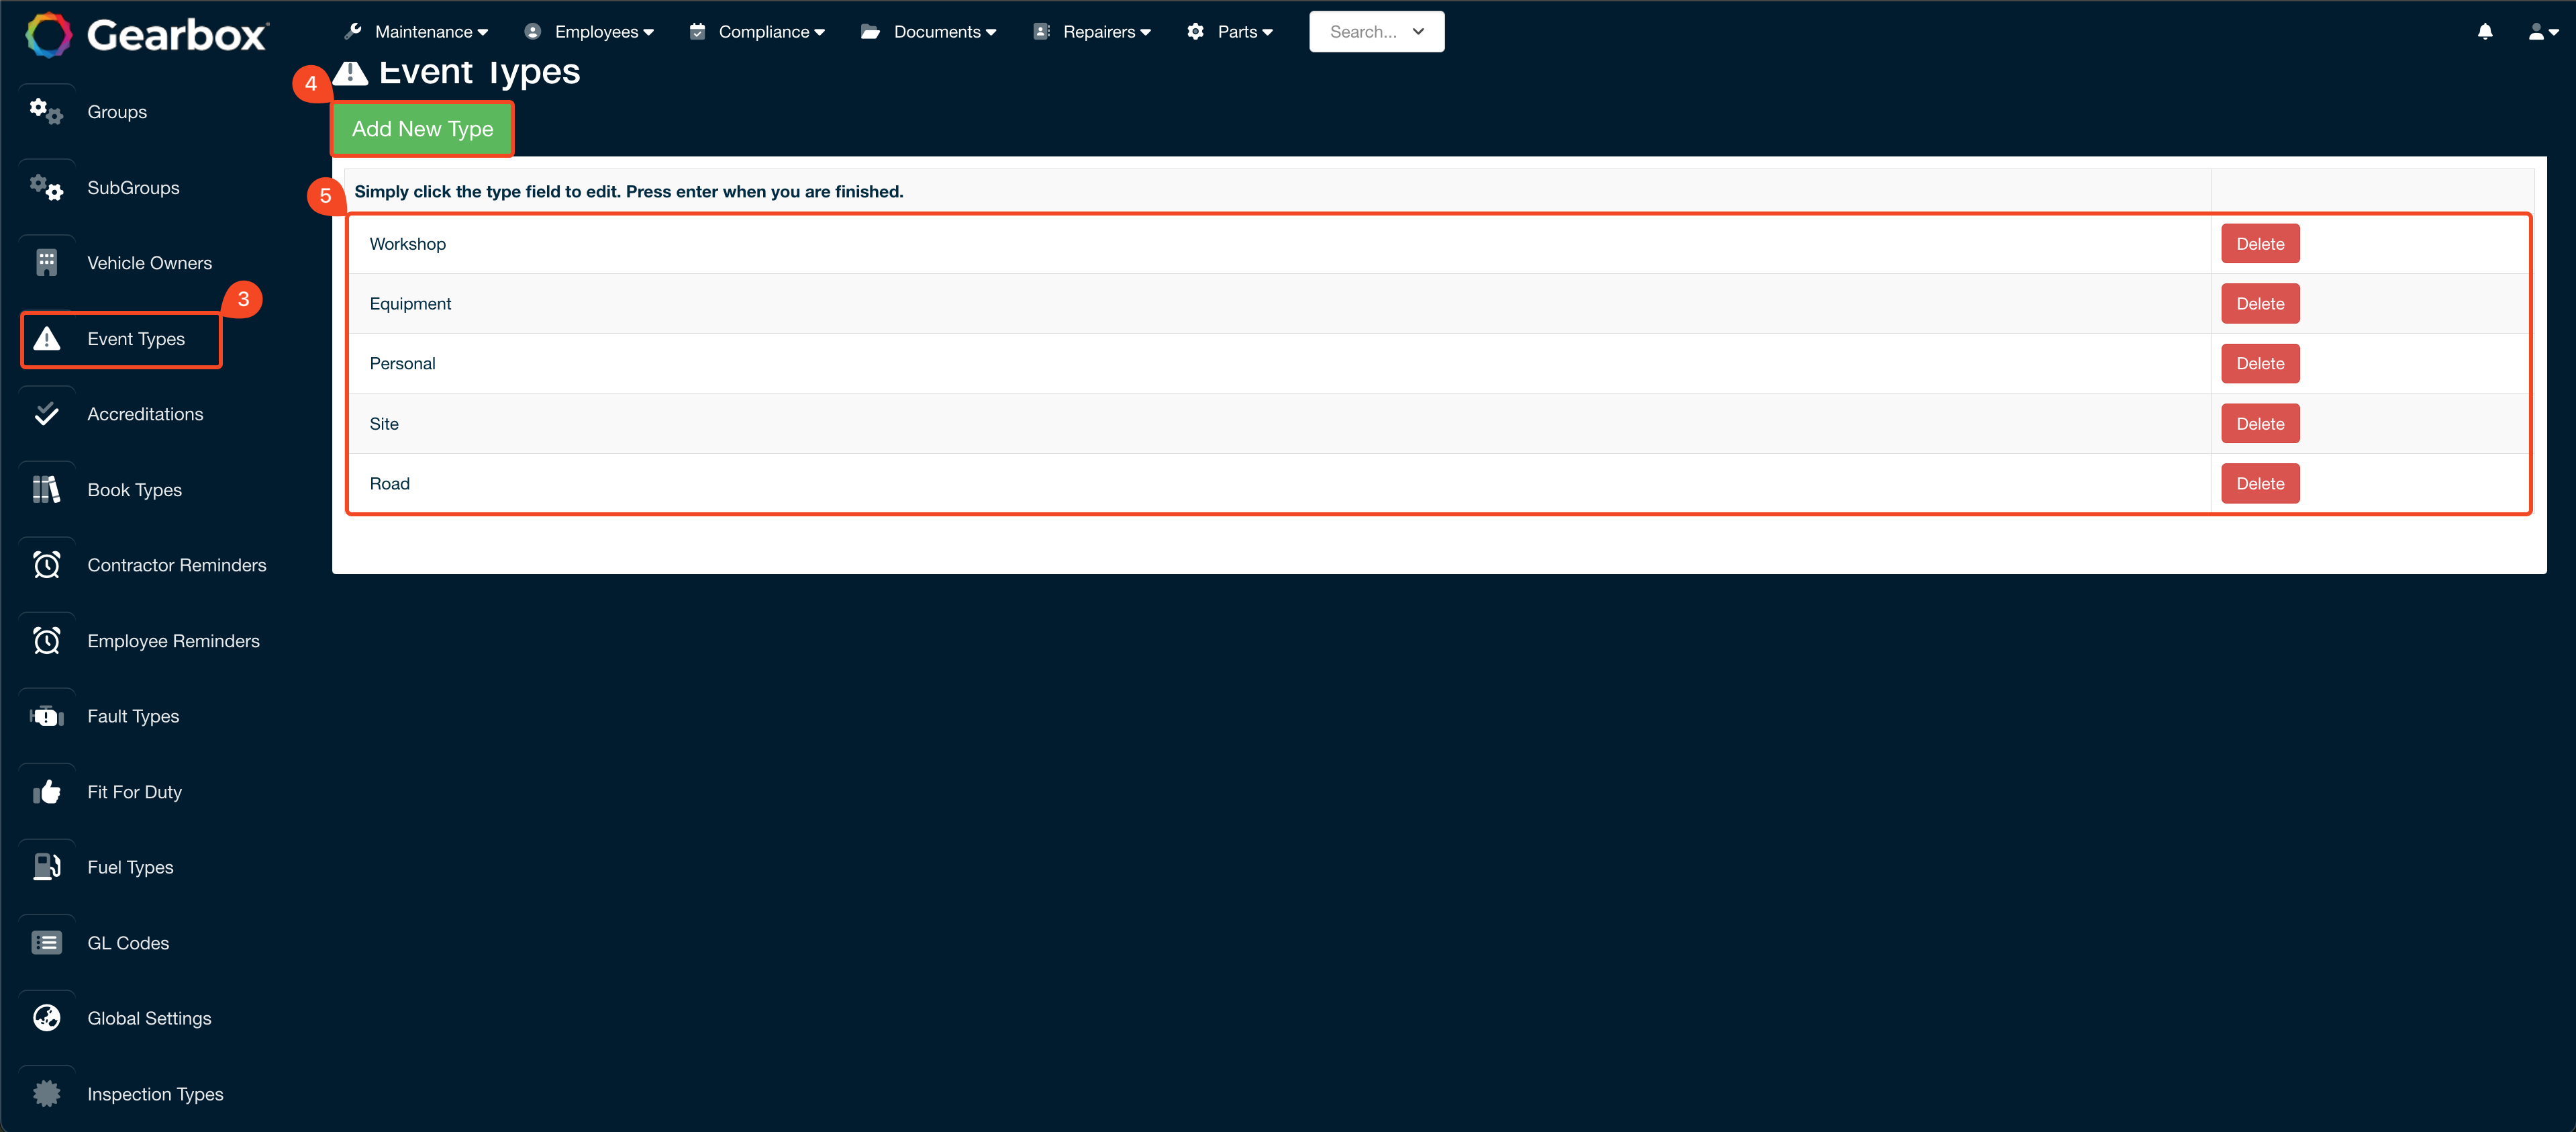The width and height of the screenshot is (2576, 1132).
Task: Click the Employees person circle icon
Action: (532, 31)
